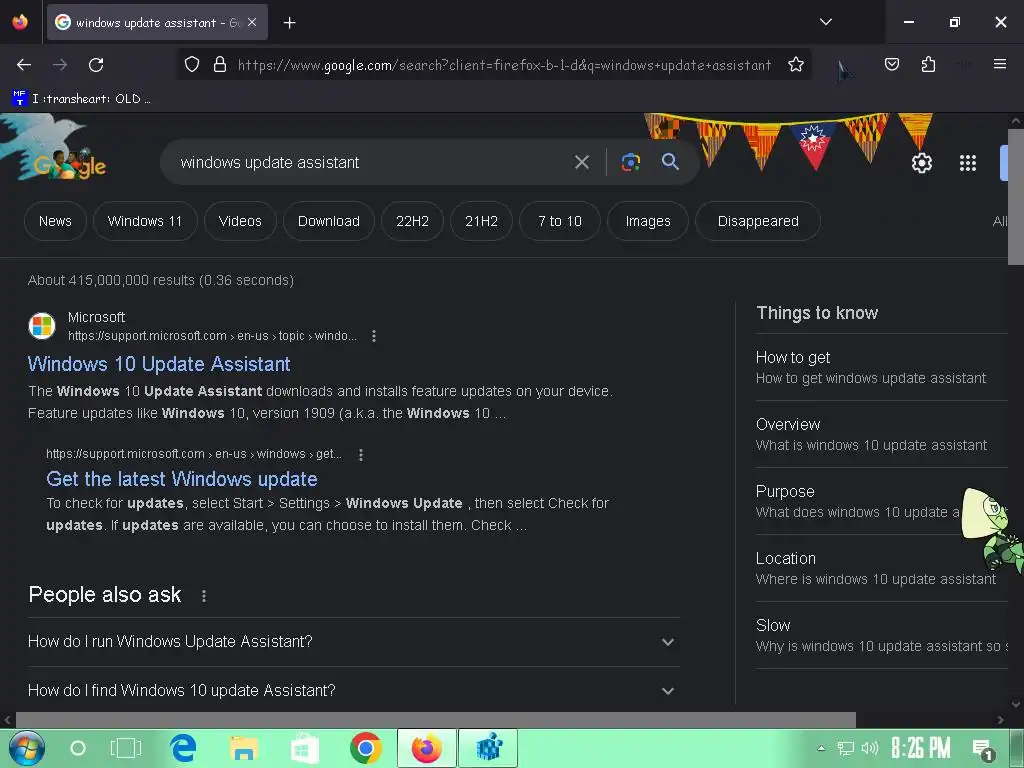The height and width of the screenshot is (768, 1024).
Task: Launch Google Chrome from taskbar
Action: [365, 748]
